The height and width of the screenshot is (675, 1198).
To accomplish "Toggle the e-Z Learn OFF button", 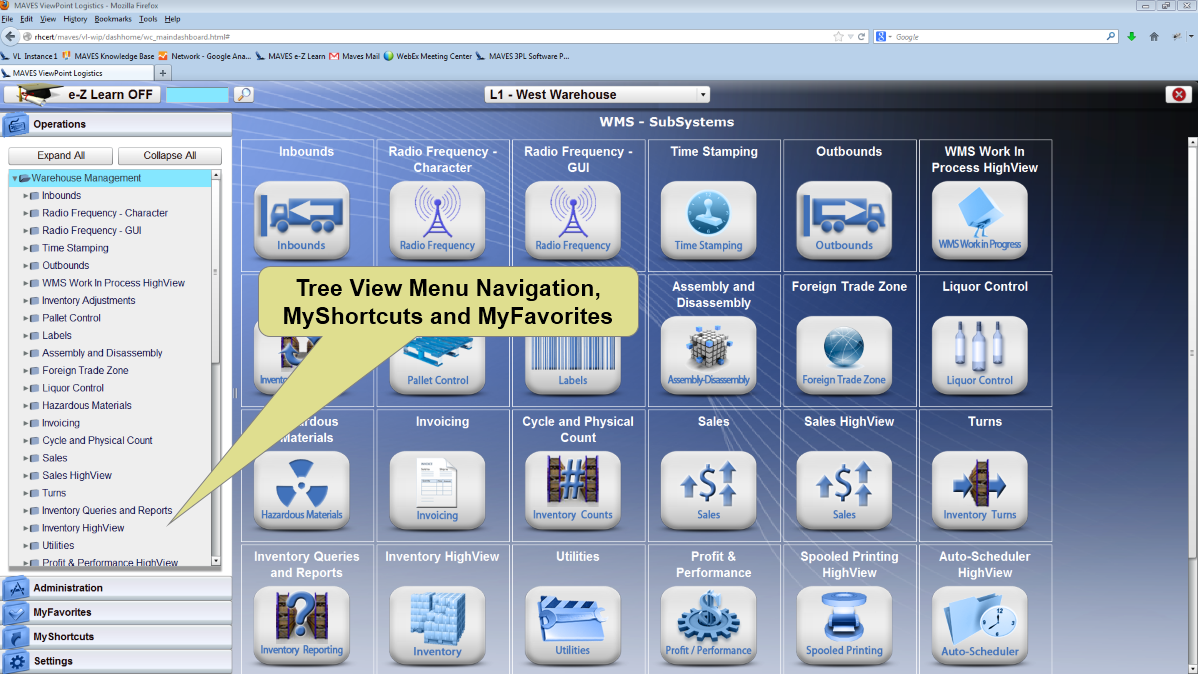I will tap(83, 95).
